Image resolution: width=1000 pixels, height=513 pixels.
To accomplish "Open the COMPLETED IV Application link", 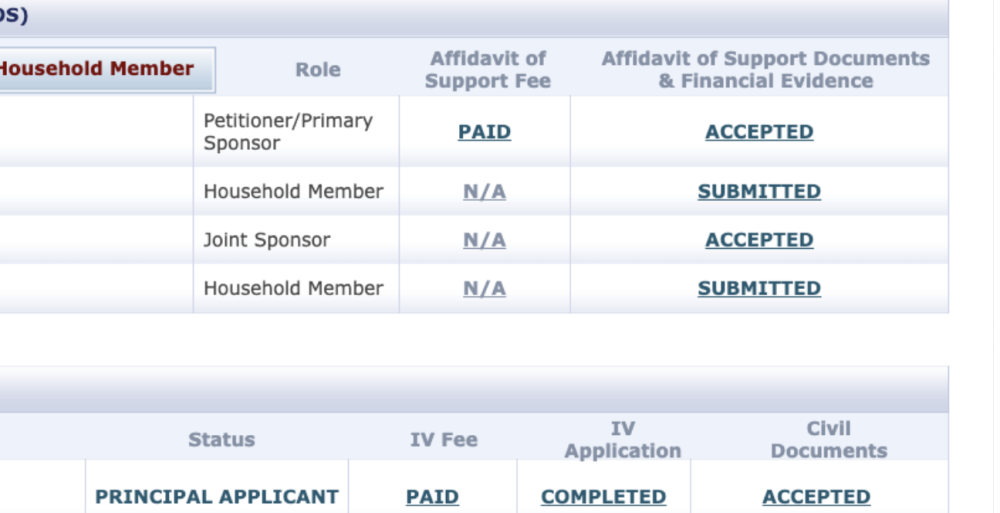I will [x=603, y=497].
